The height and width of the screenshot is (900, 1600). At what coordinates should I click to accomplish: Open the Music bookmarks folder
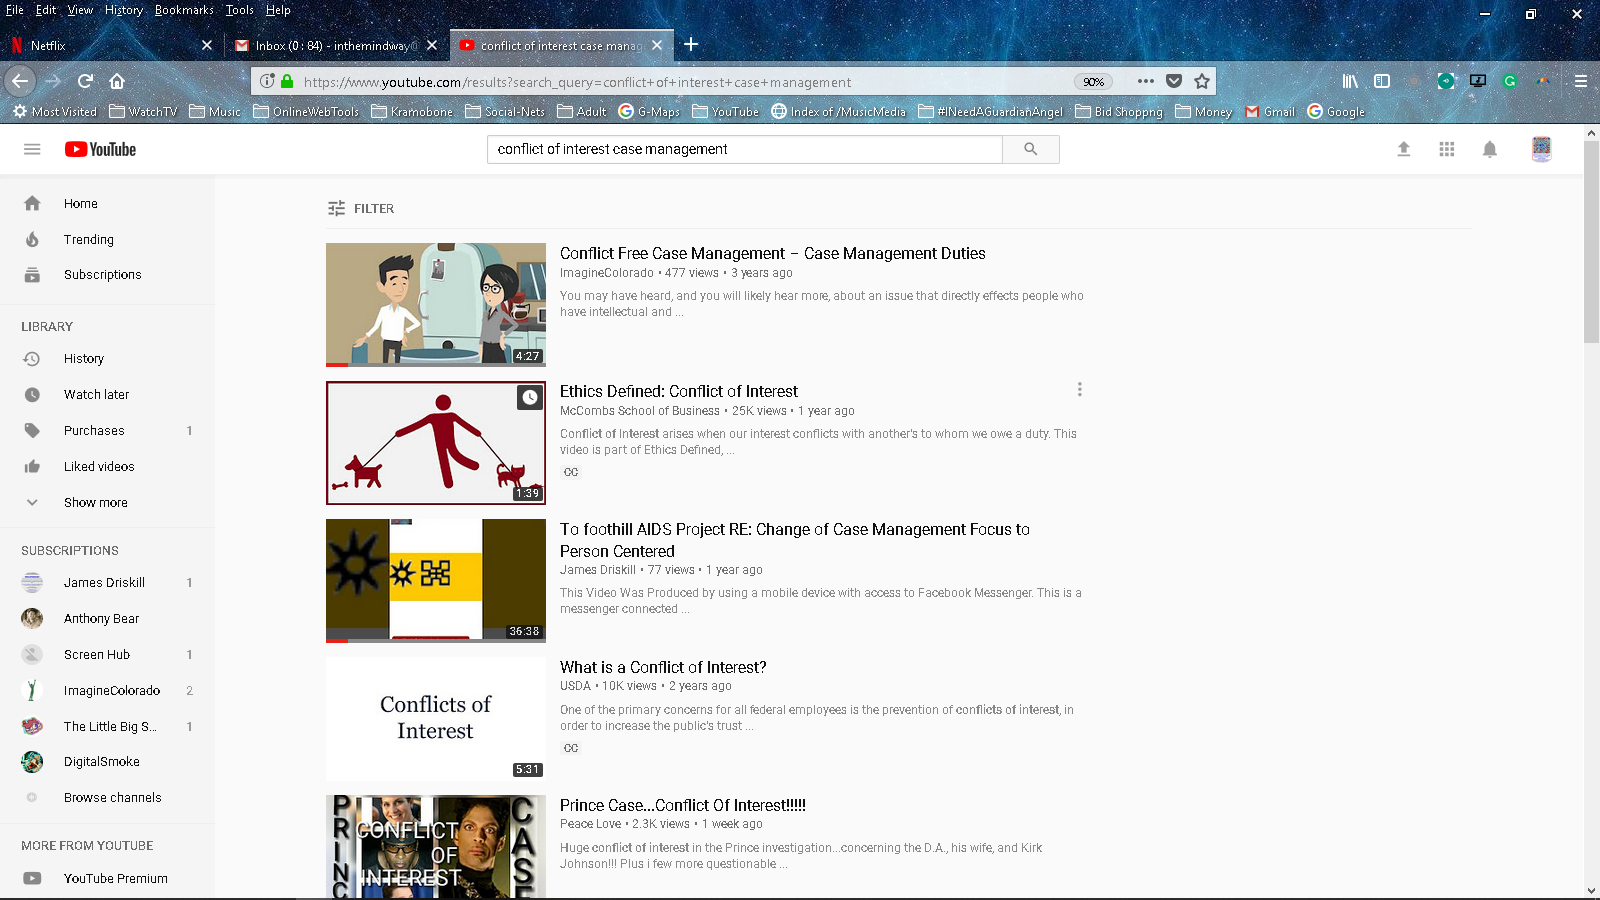(215, 112)
